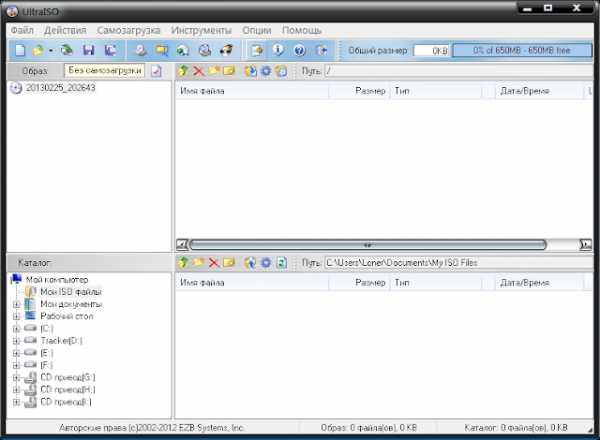
Task: Expand the CD привод(G:) node
Action: click(16, 378)
